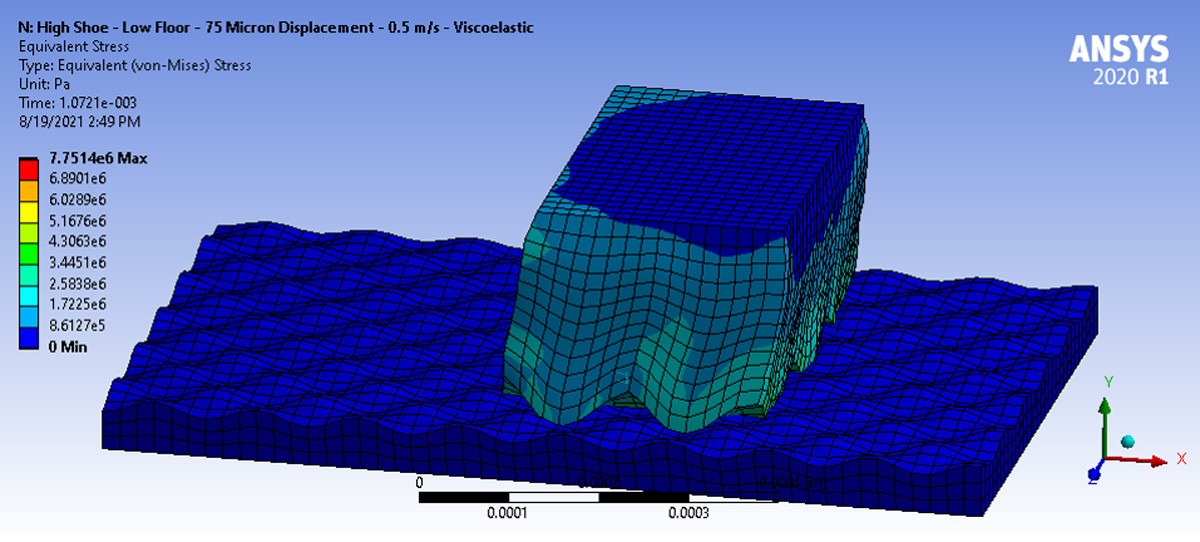1200x542 pixels.
Task: Click the scale ruler bar below the model
Action: click(600, 497)
